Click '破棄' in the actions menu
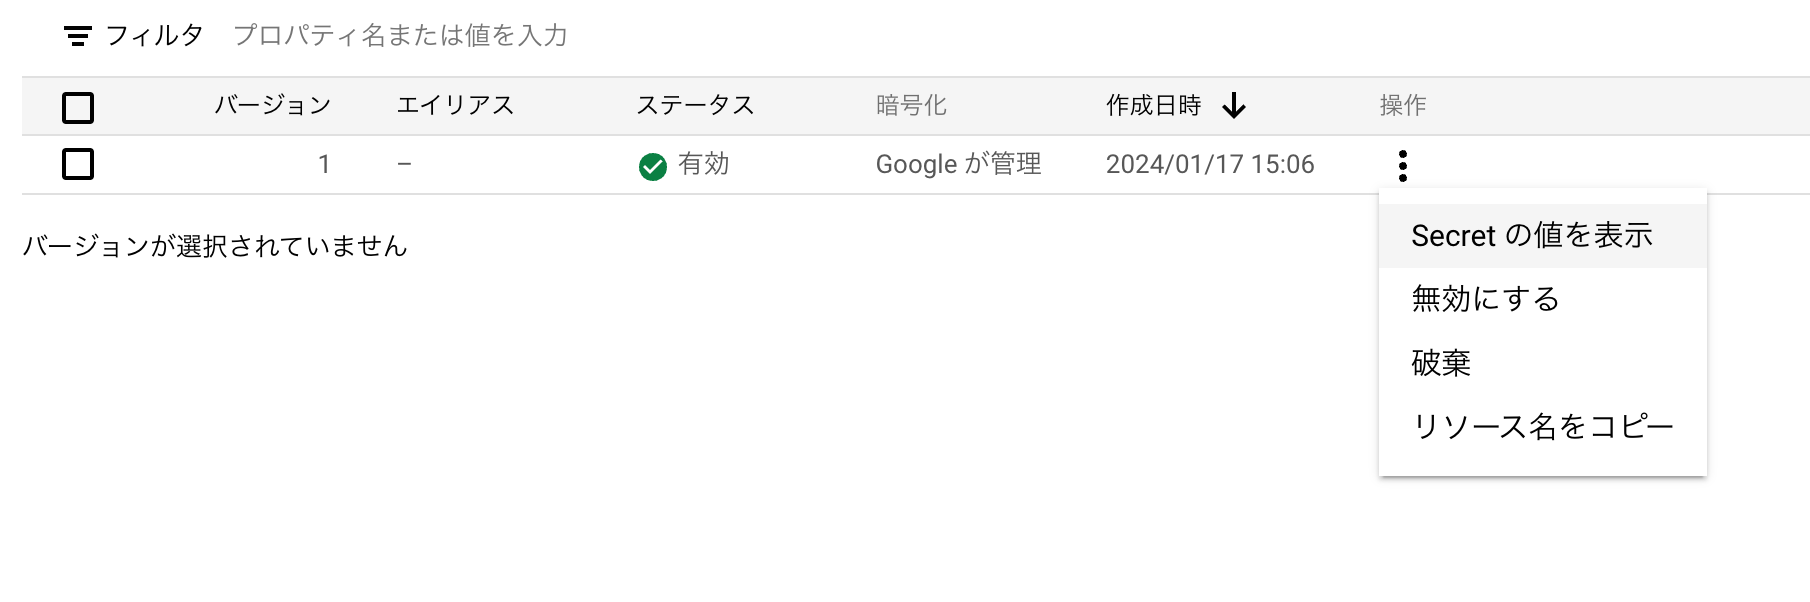Image resolution: width=1810 pixels, height=602 pixels. click(x=1441, y=363)
